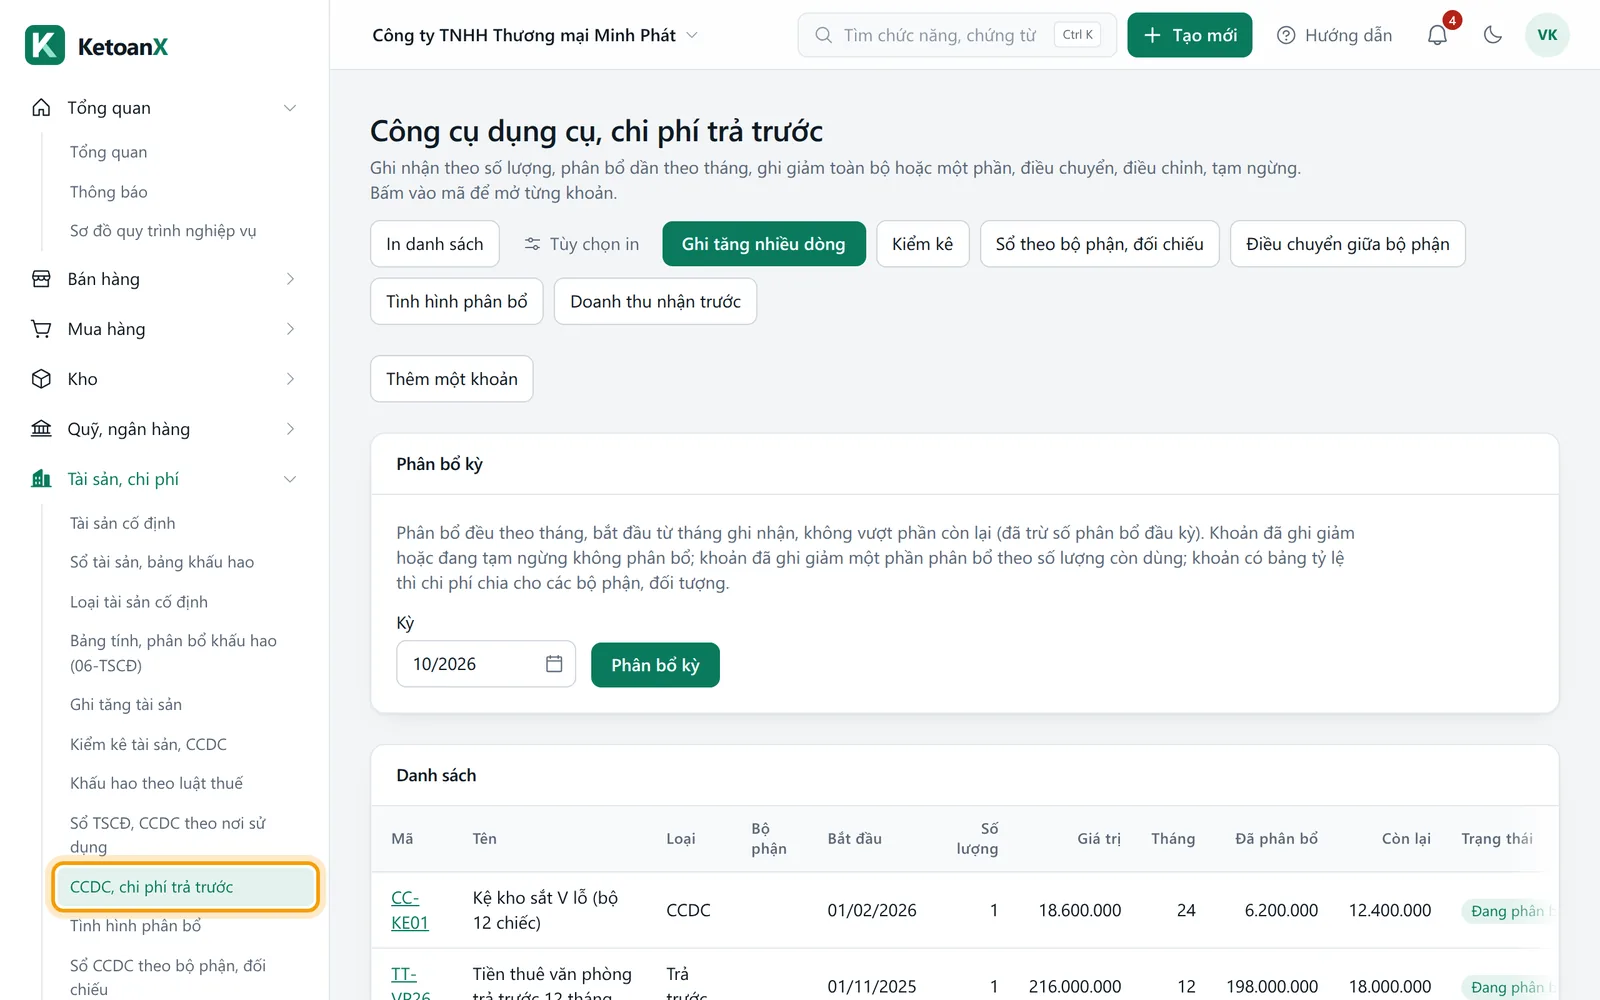
Task: Click the Quỹ, ngân hàng bank icon
Action: click(x=41, y=429)
